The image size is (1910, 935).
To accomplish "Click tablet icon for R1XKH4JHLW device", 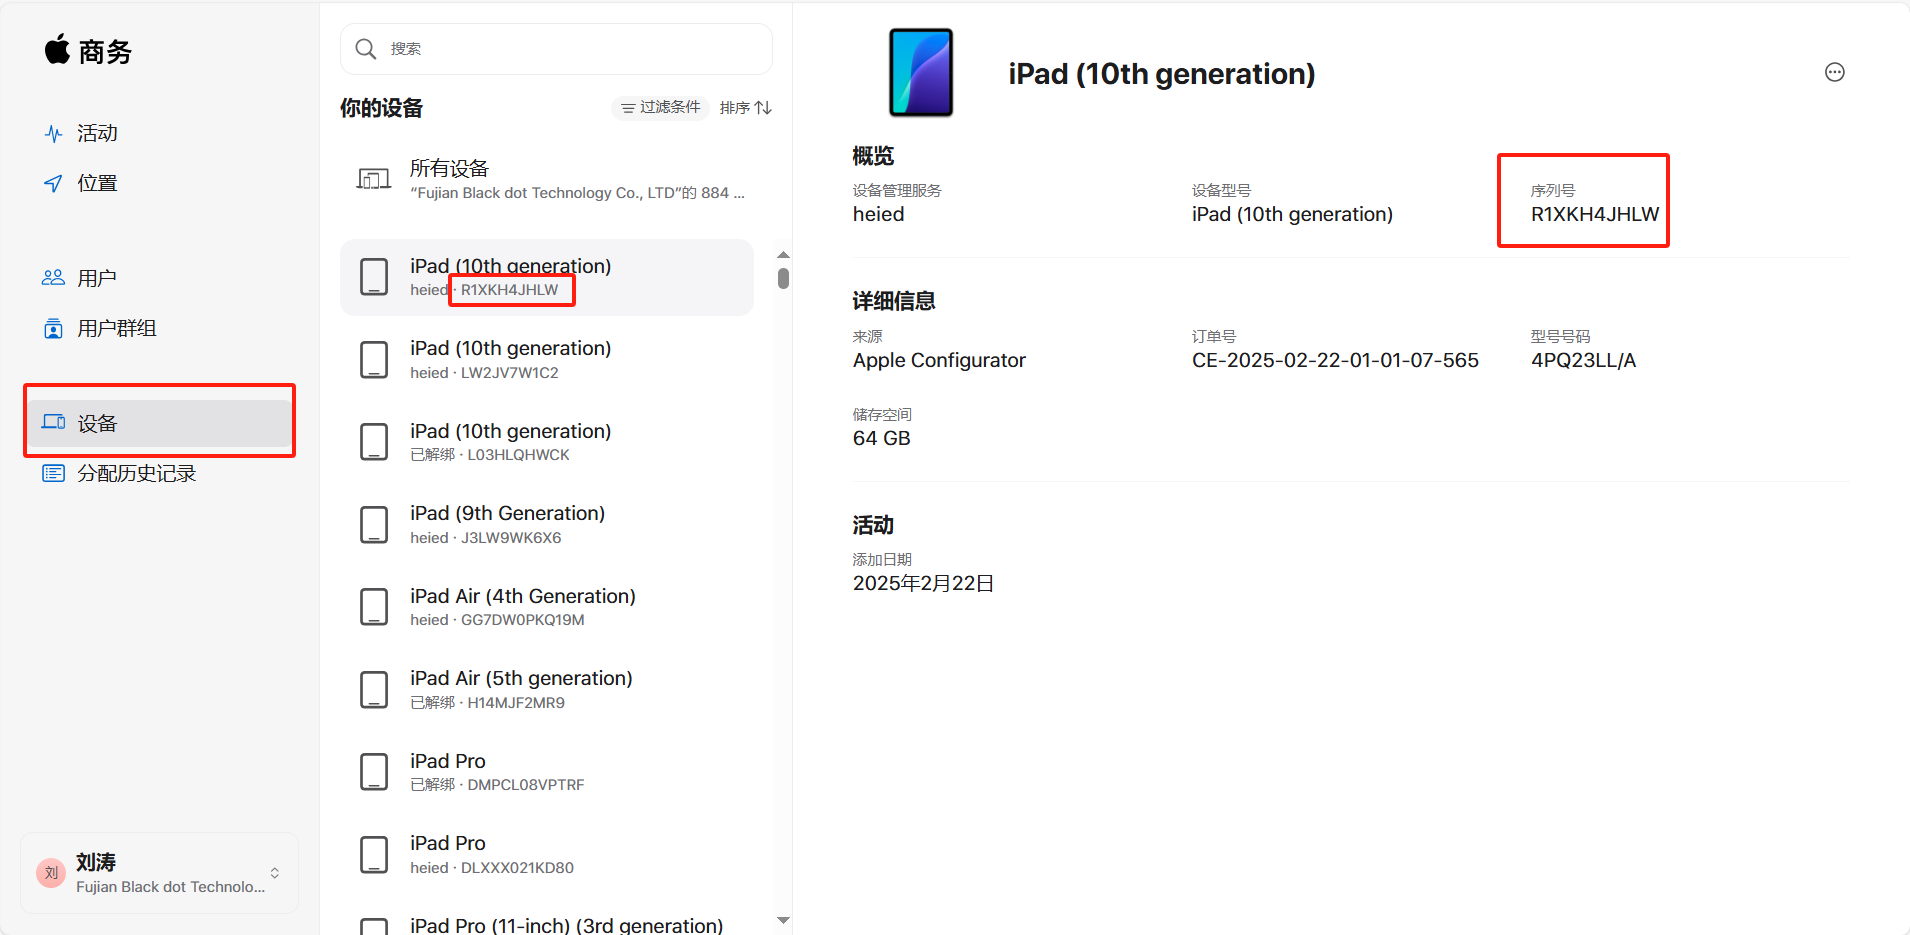I will coord(374,277).
